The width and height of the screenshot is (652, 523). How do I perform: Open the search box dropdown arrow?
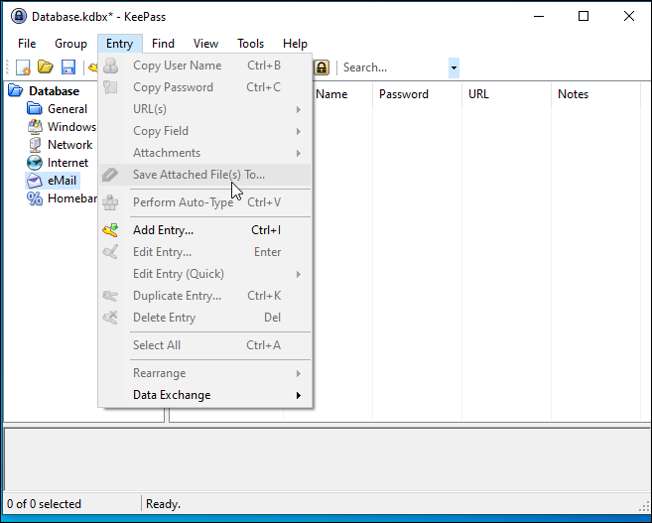pyautogui.click(x=454, y=67)
